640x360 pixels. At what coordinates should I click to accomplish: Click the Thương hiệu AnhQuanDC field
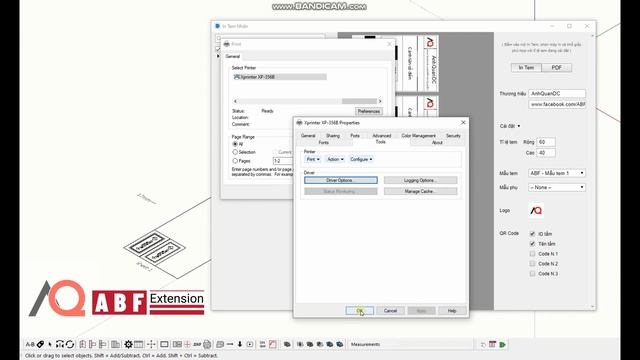tap(557, 93)
